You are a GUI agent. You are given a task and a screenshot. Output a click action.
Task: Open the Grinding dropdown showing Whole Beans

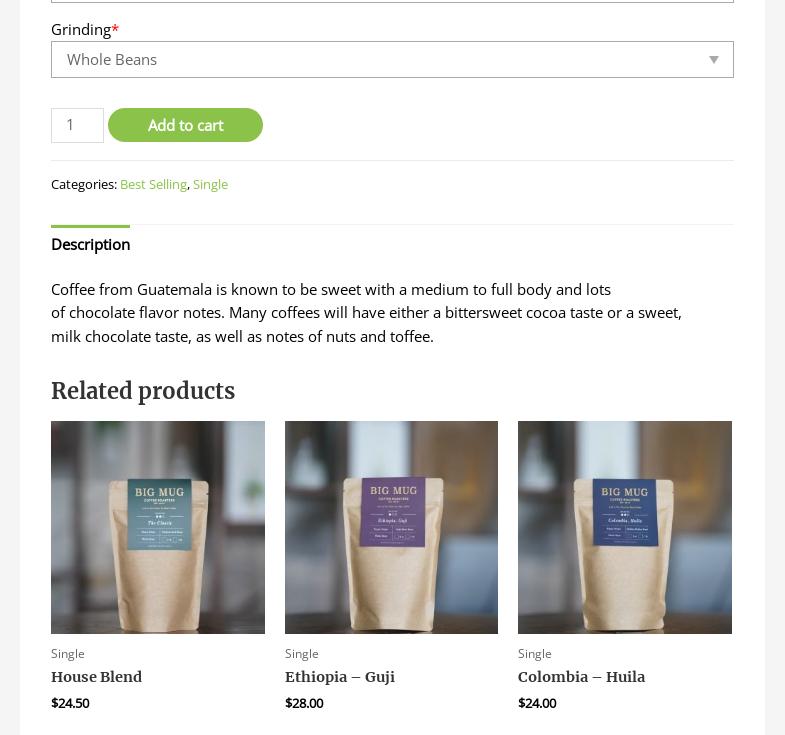point(380,60)
